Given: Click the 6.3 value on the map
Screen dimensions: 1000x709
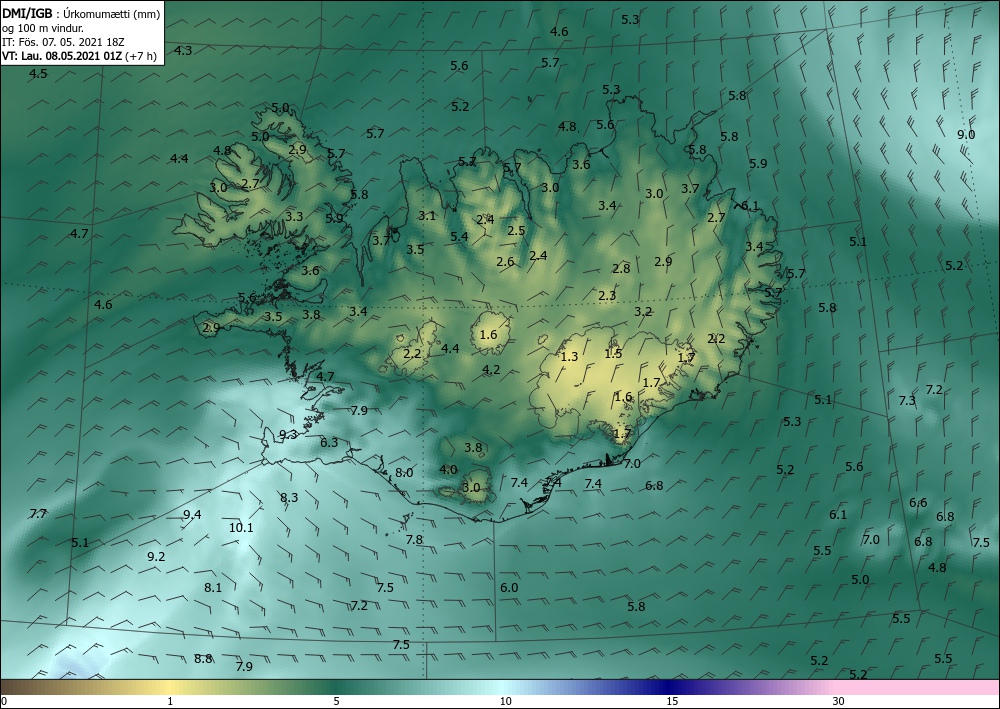Looking at the screenshot, I should 329,442.
